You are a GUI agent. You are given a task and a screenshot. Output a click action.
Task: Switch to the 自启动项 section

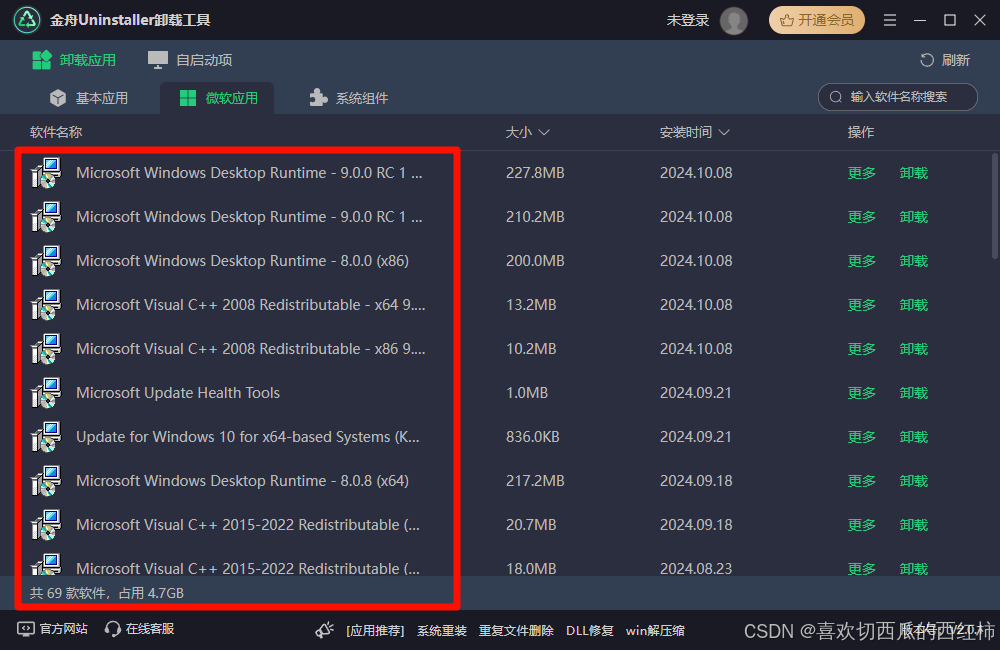click(x=190, y=60)
